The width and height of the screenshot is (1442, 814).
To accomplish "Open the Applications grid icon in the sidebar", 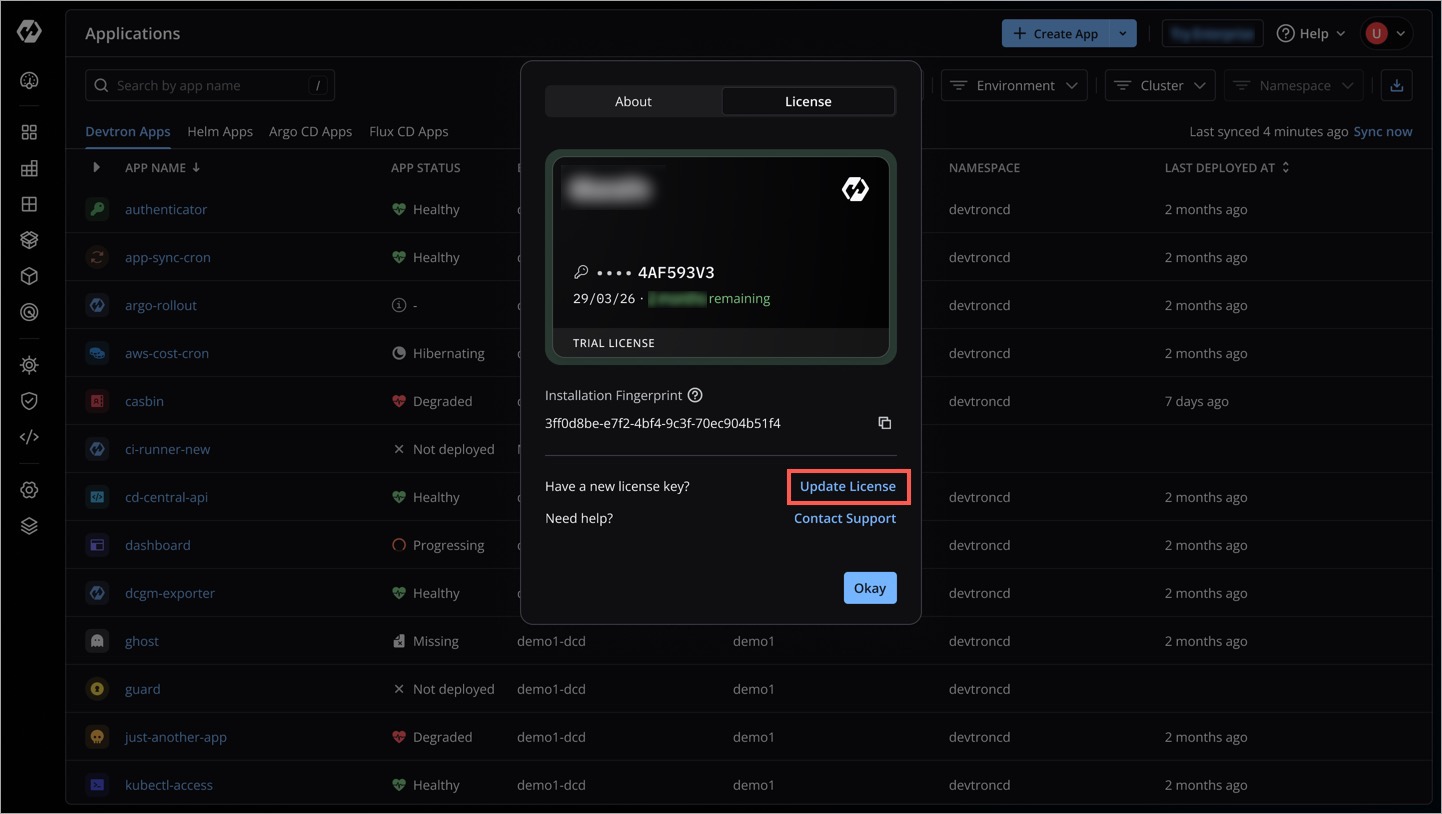I will pyautogui.click(x=29, y=131).
